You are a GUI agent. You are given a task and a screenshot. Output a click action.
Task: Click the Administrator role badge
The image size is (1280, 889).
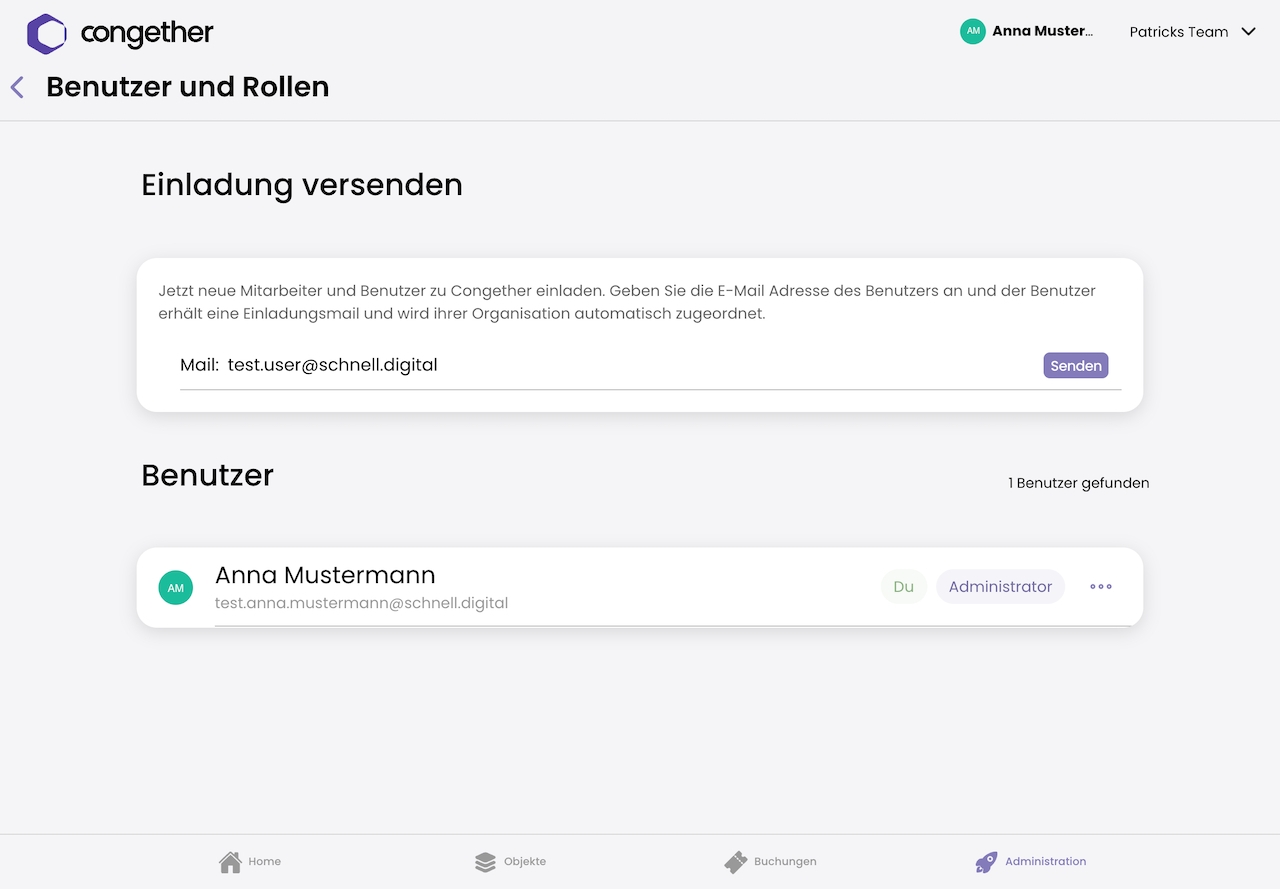(x=1000, y=587)
